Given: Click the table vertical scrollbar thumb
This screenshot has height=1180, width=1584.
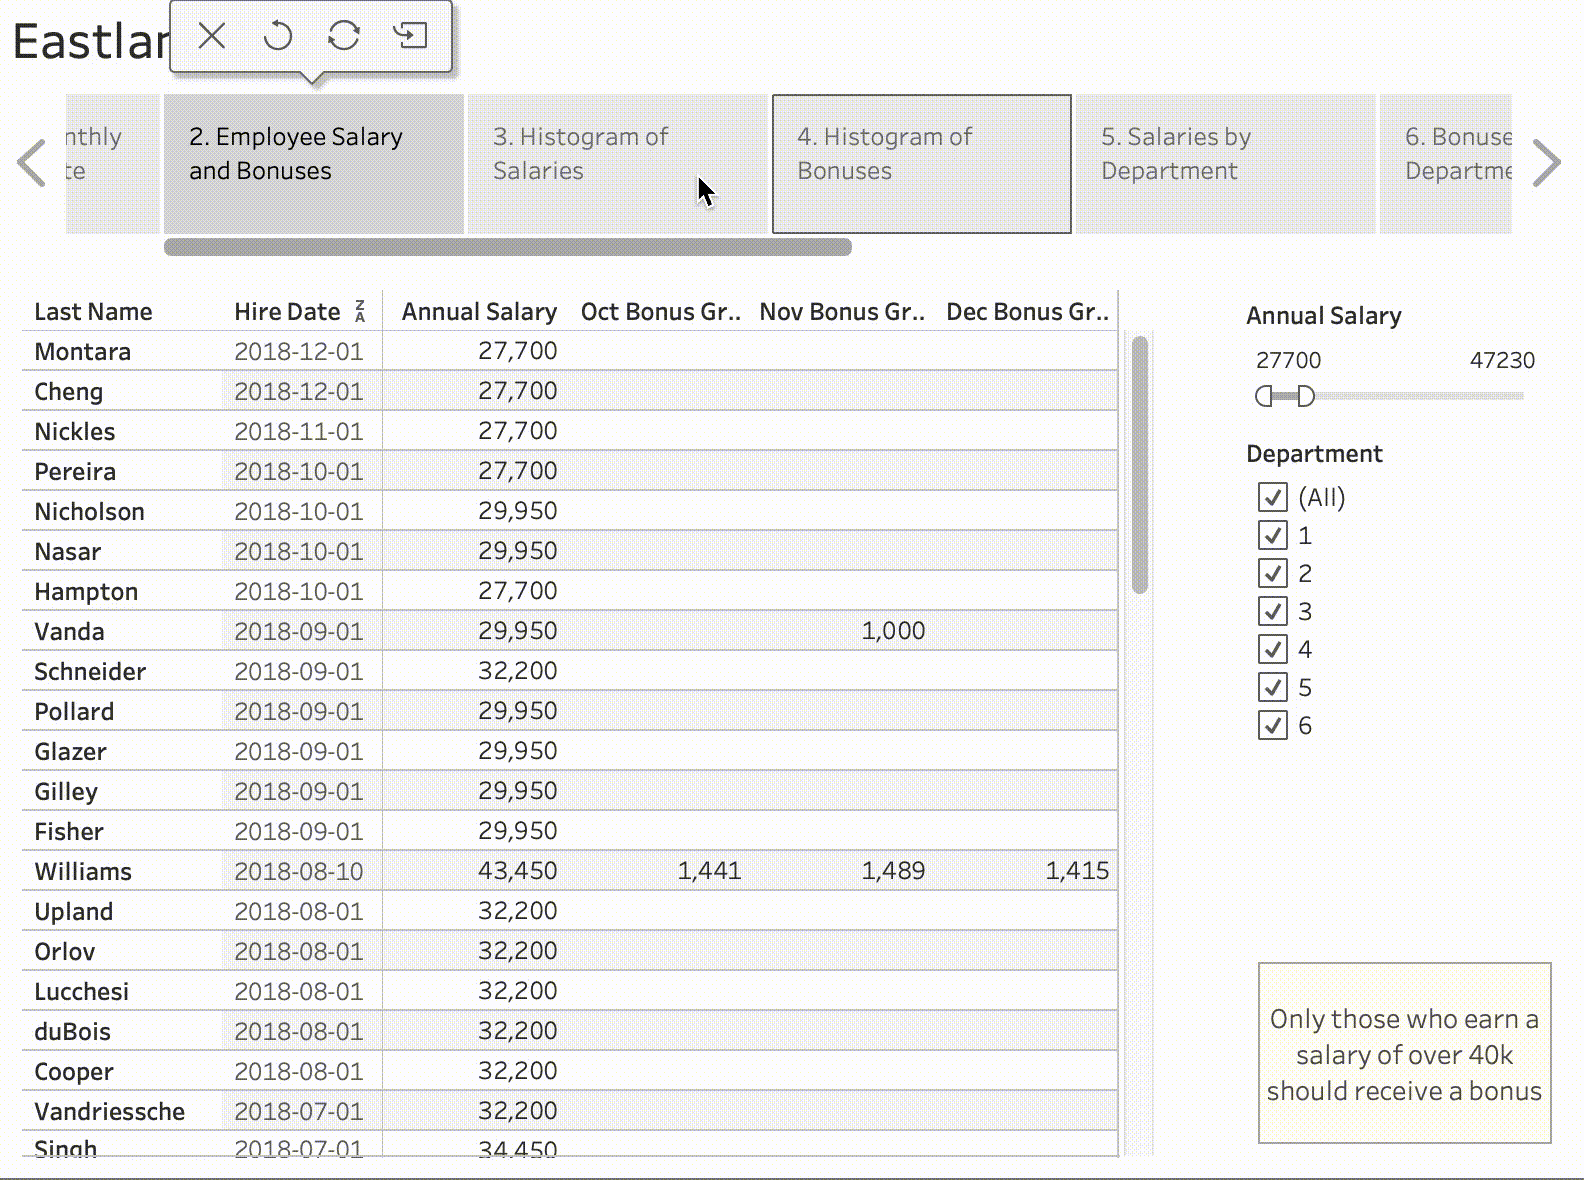Looking at the screenshot, I should pos(1139,465).
